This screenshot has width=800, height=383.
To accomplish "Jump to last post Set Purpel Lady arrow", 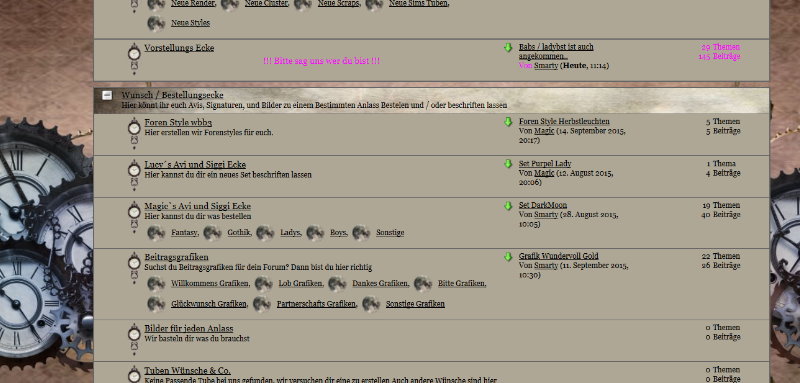I will 508,164.
